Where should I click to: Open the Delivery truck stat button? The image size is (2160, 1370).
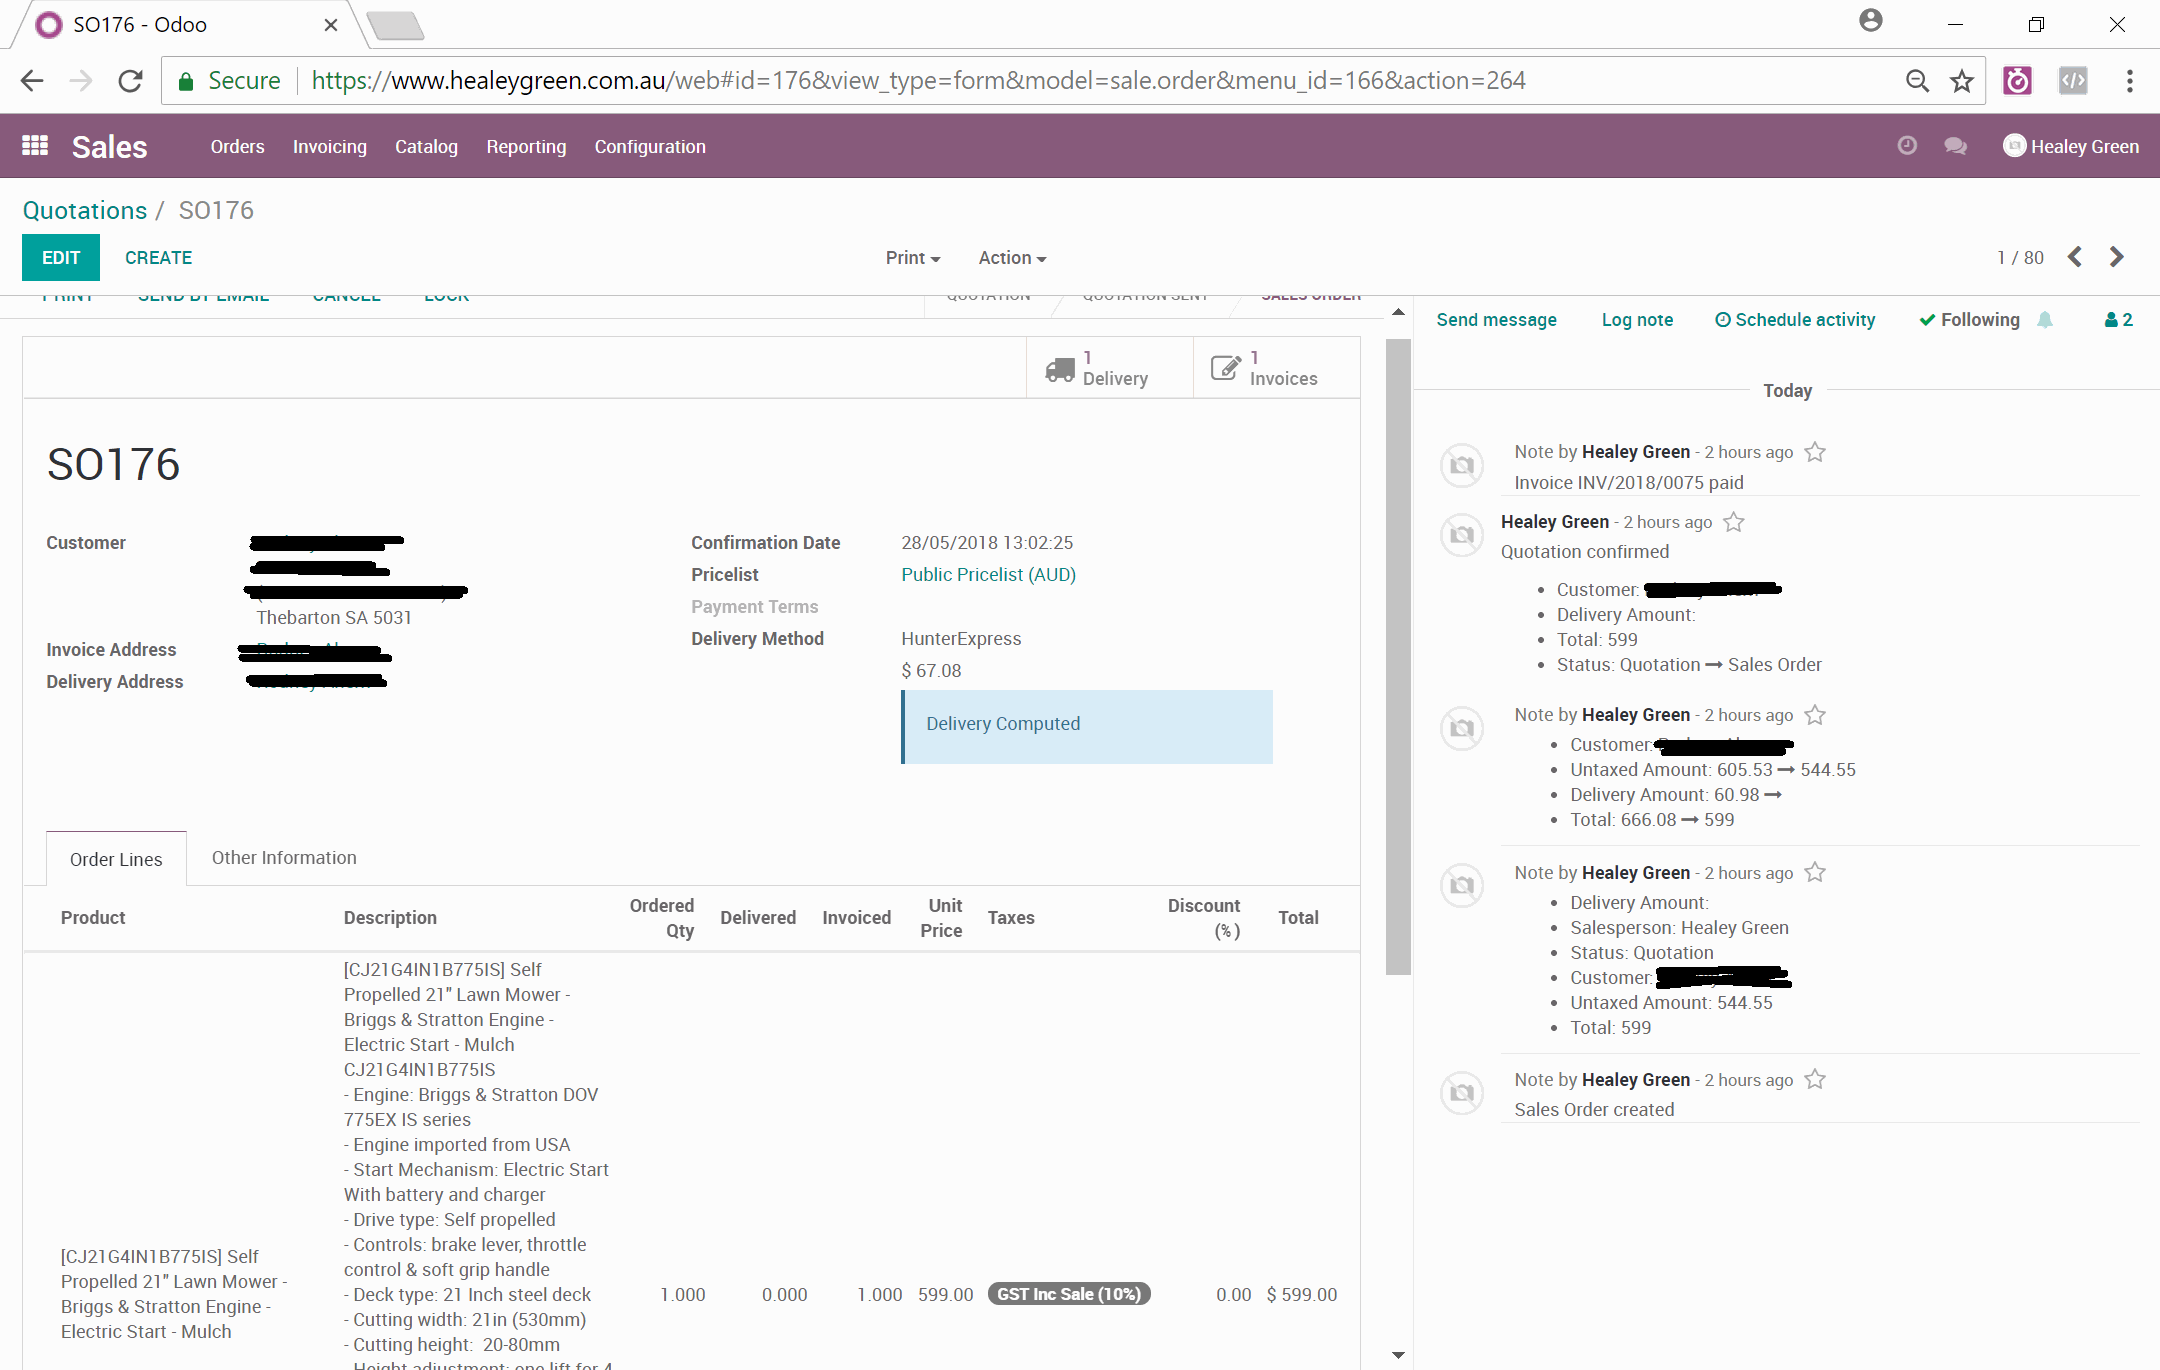(x=1110, y=368)
